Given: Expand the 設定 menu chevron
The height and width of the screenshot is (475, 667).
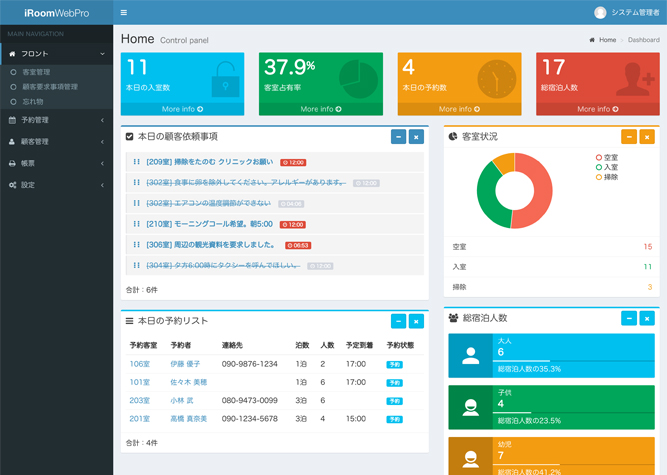Looking at the screenshot, I should tap(102, 185).
